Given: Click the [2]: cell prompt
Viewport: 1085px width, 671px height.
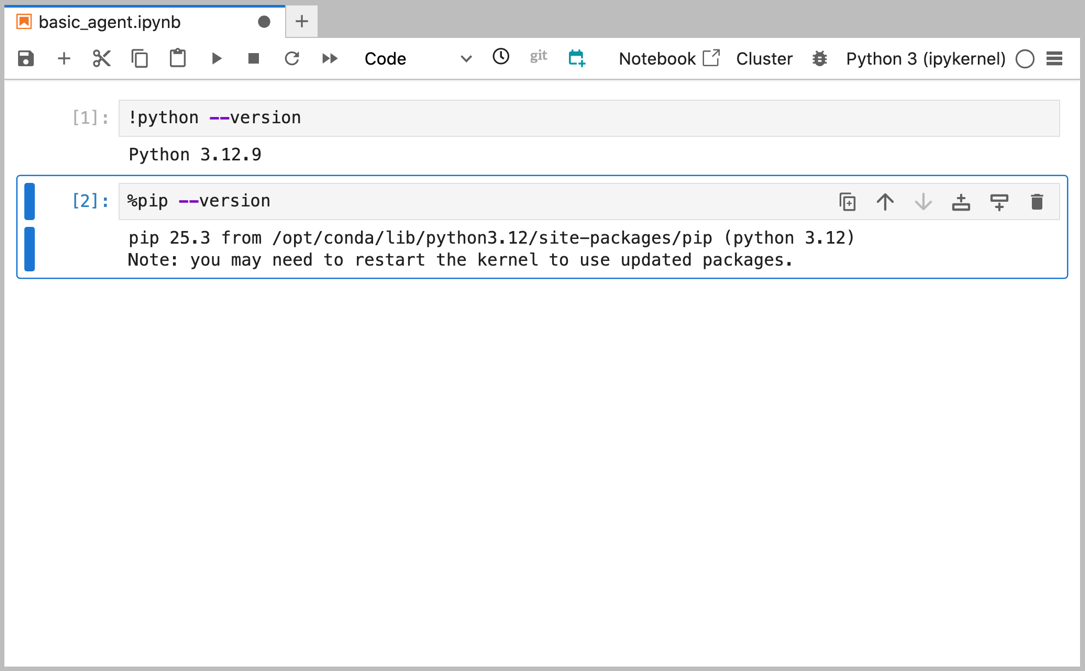Looking at the screenshot, I should (x=91, y=201).
